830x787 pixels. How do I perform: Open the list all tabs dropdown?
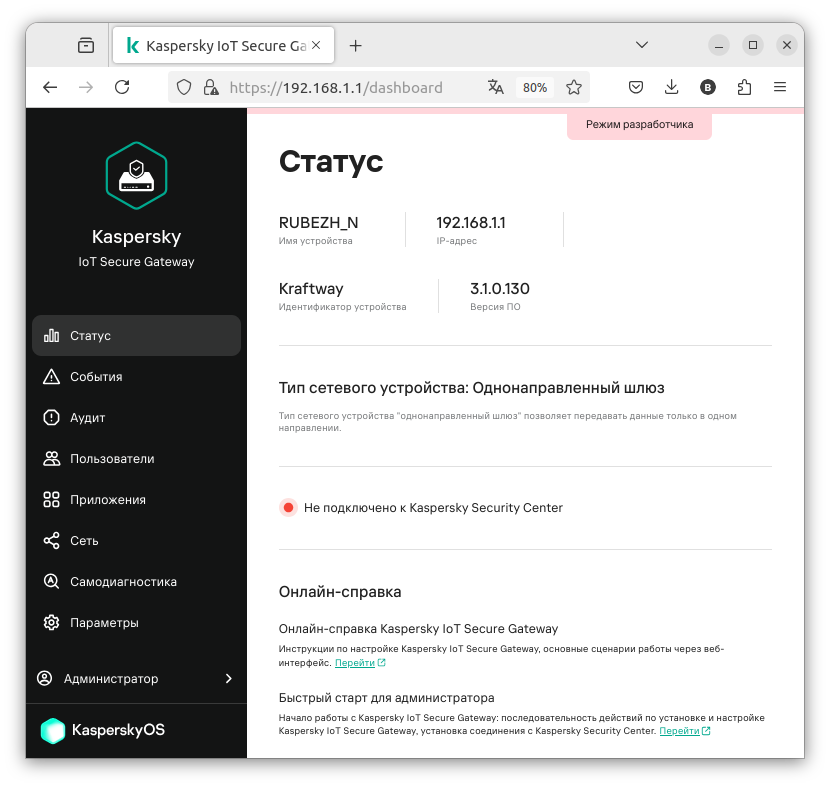pos(642,45)
